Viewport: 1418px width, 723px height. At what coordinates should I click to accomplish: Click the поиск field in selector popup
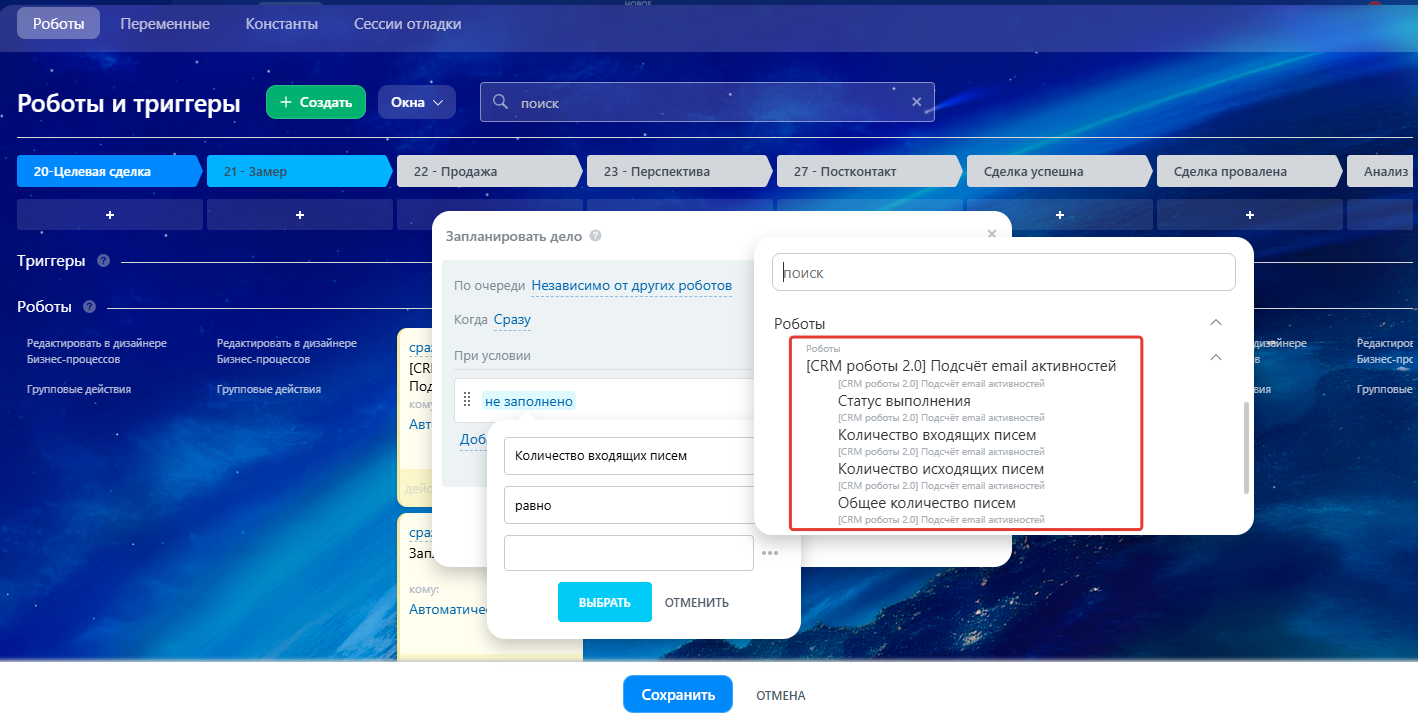(x=1003, y=272)
